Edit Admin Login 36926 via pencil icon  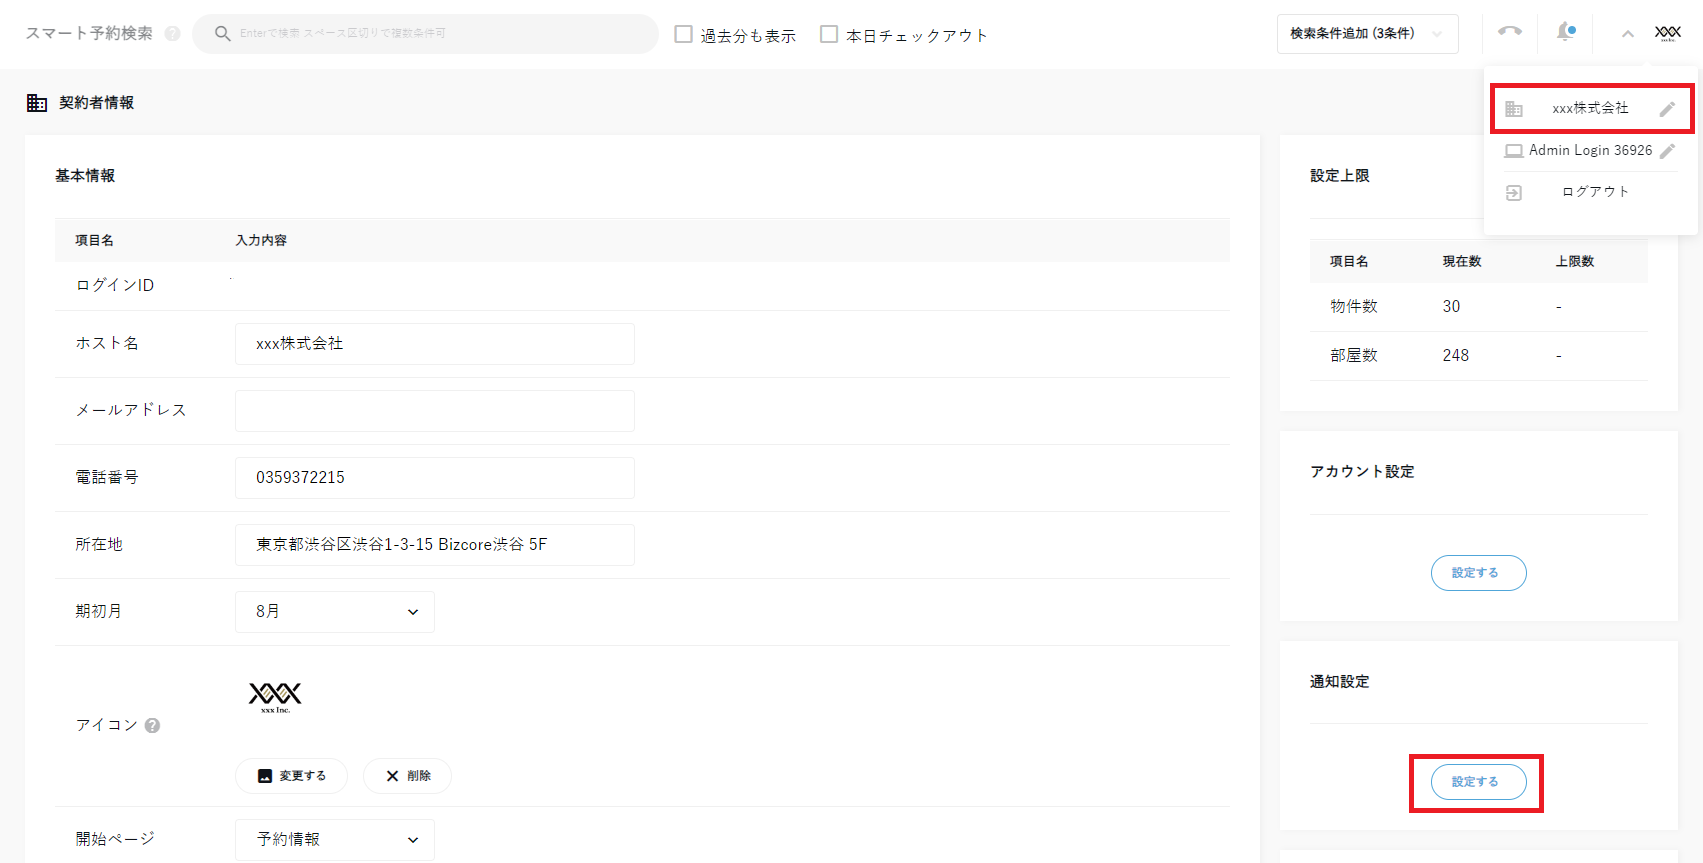click(1667, 151)
